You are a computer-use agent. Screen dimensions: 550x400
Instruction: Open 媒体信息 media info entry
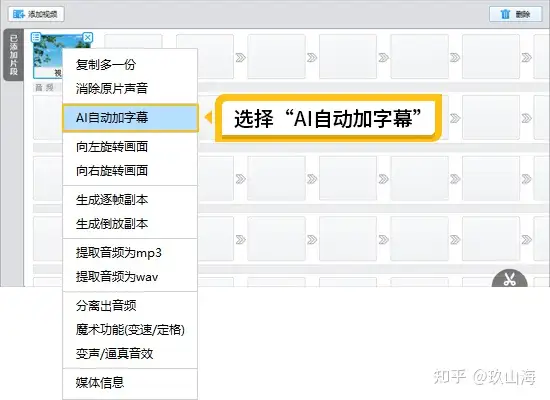click(x=130, y=382)
